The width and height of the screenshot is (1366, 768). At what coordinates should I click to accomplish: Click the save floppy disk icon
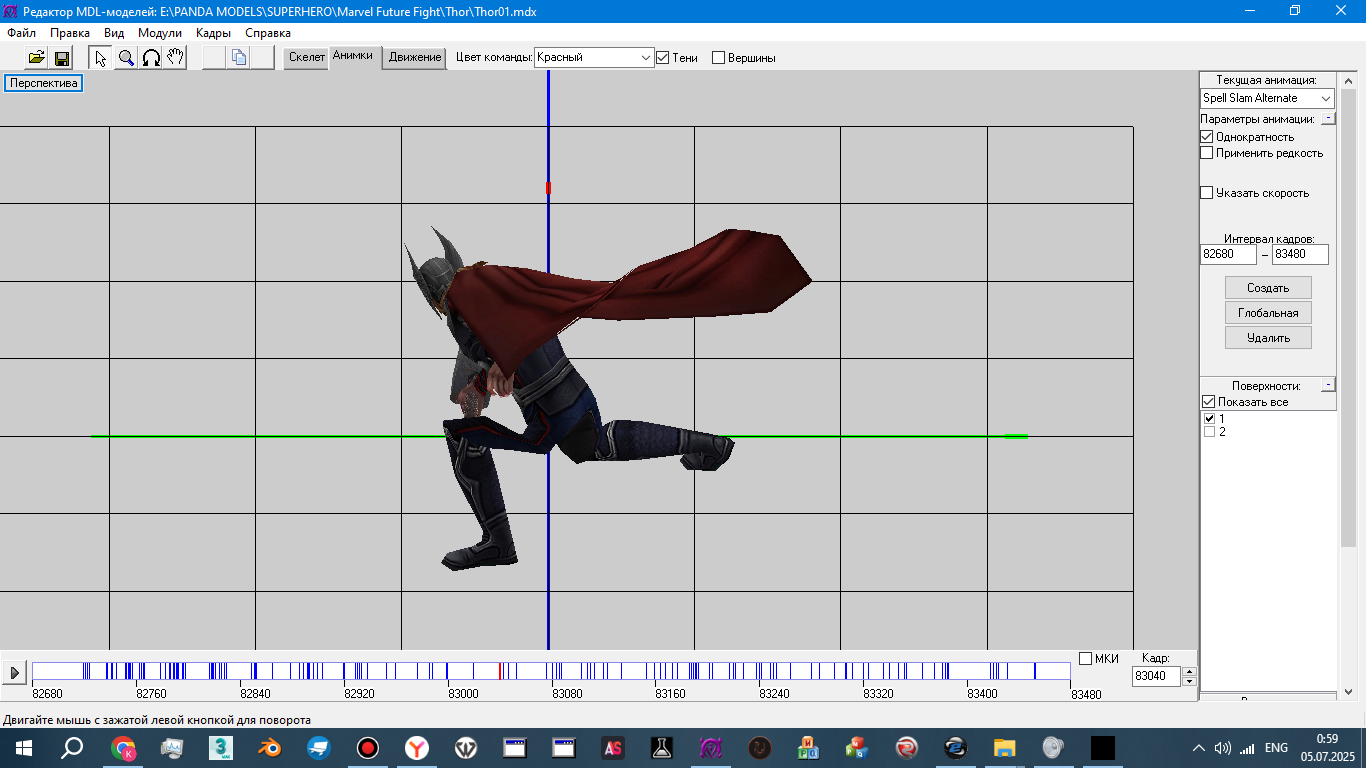click(61, 58)
